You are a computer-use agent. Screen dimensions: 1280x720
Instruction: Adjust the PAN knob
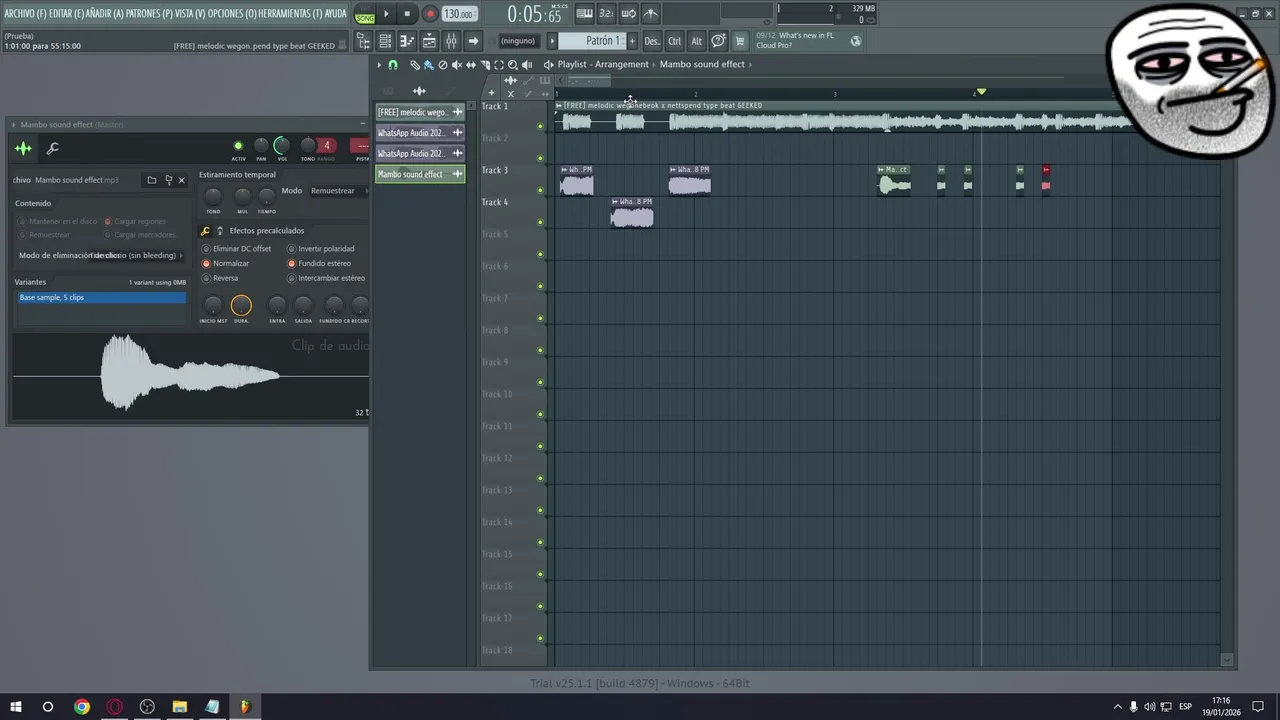(x=261, y=146)
